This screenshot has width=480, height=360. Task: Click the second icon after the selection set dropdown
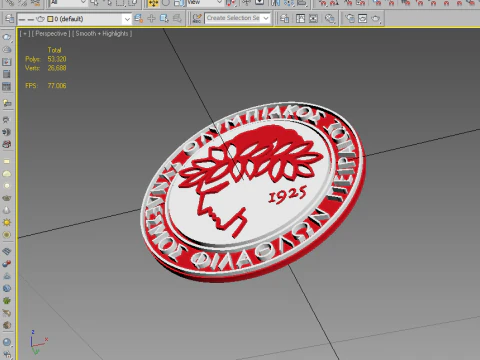tap(300, 18)
